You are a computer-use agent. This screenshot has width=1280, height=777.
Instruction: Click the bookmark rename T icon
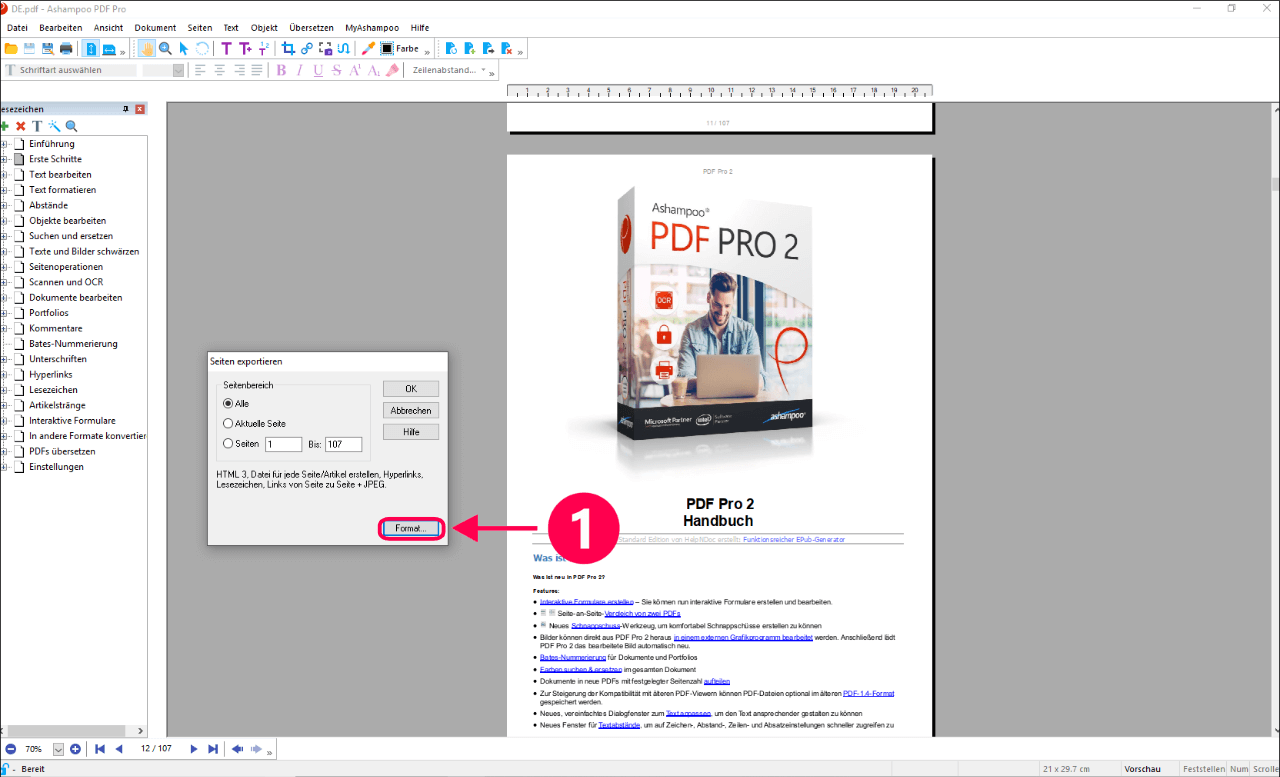click(x=37, y=126)
